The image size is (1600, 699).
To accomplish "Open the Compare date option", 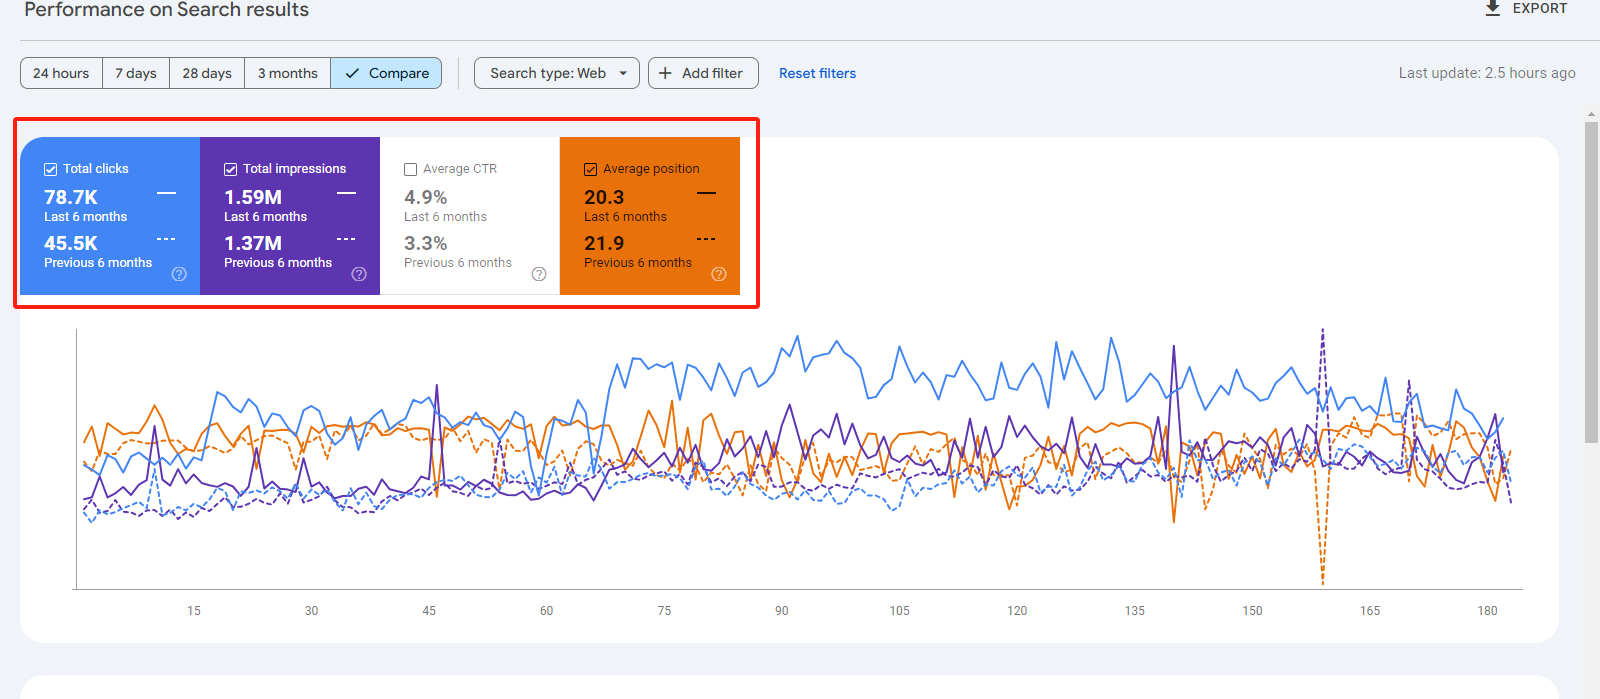I will (386, 73).
